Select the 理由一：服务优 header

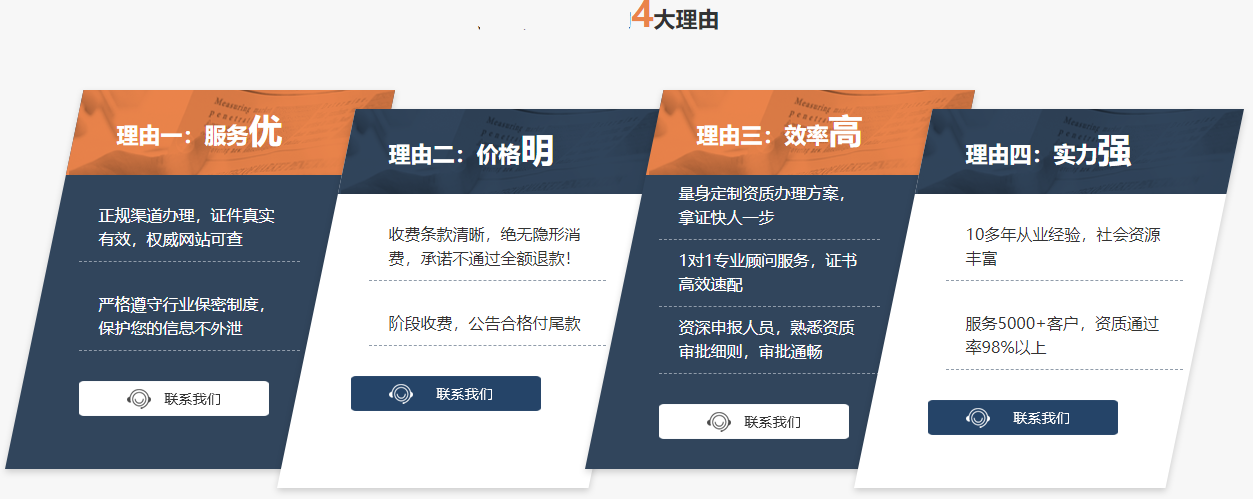(199, 134)
